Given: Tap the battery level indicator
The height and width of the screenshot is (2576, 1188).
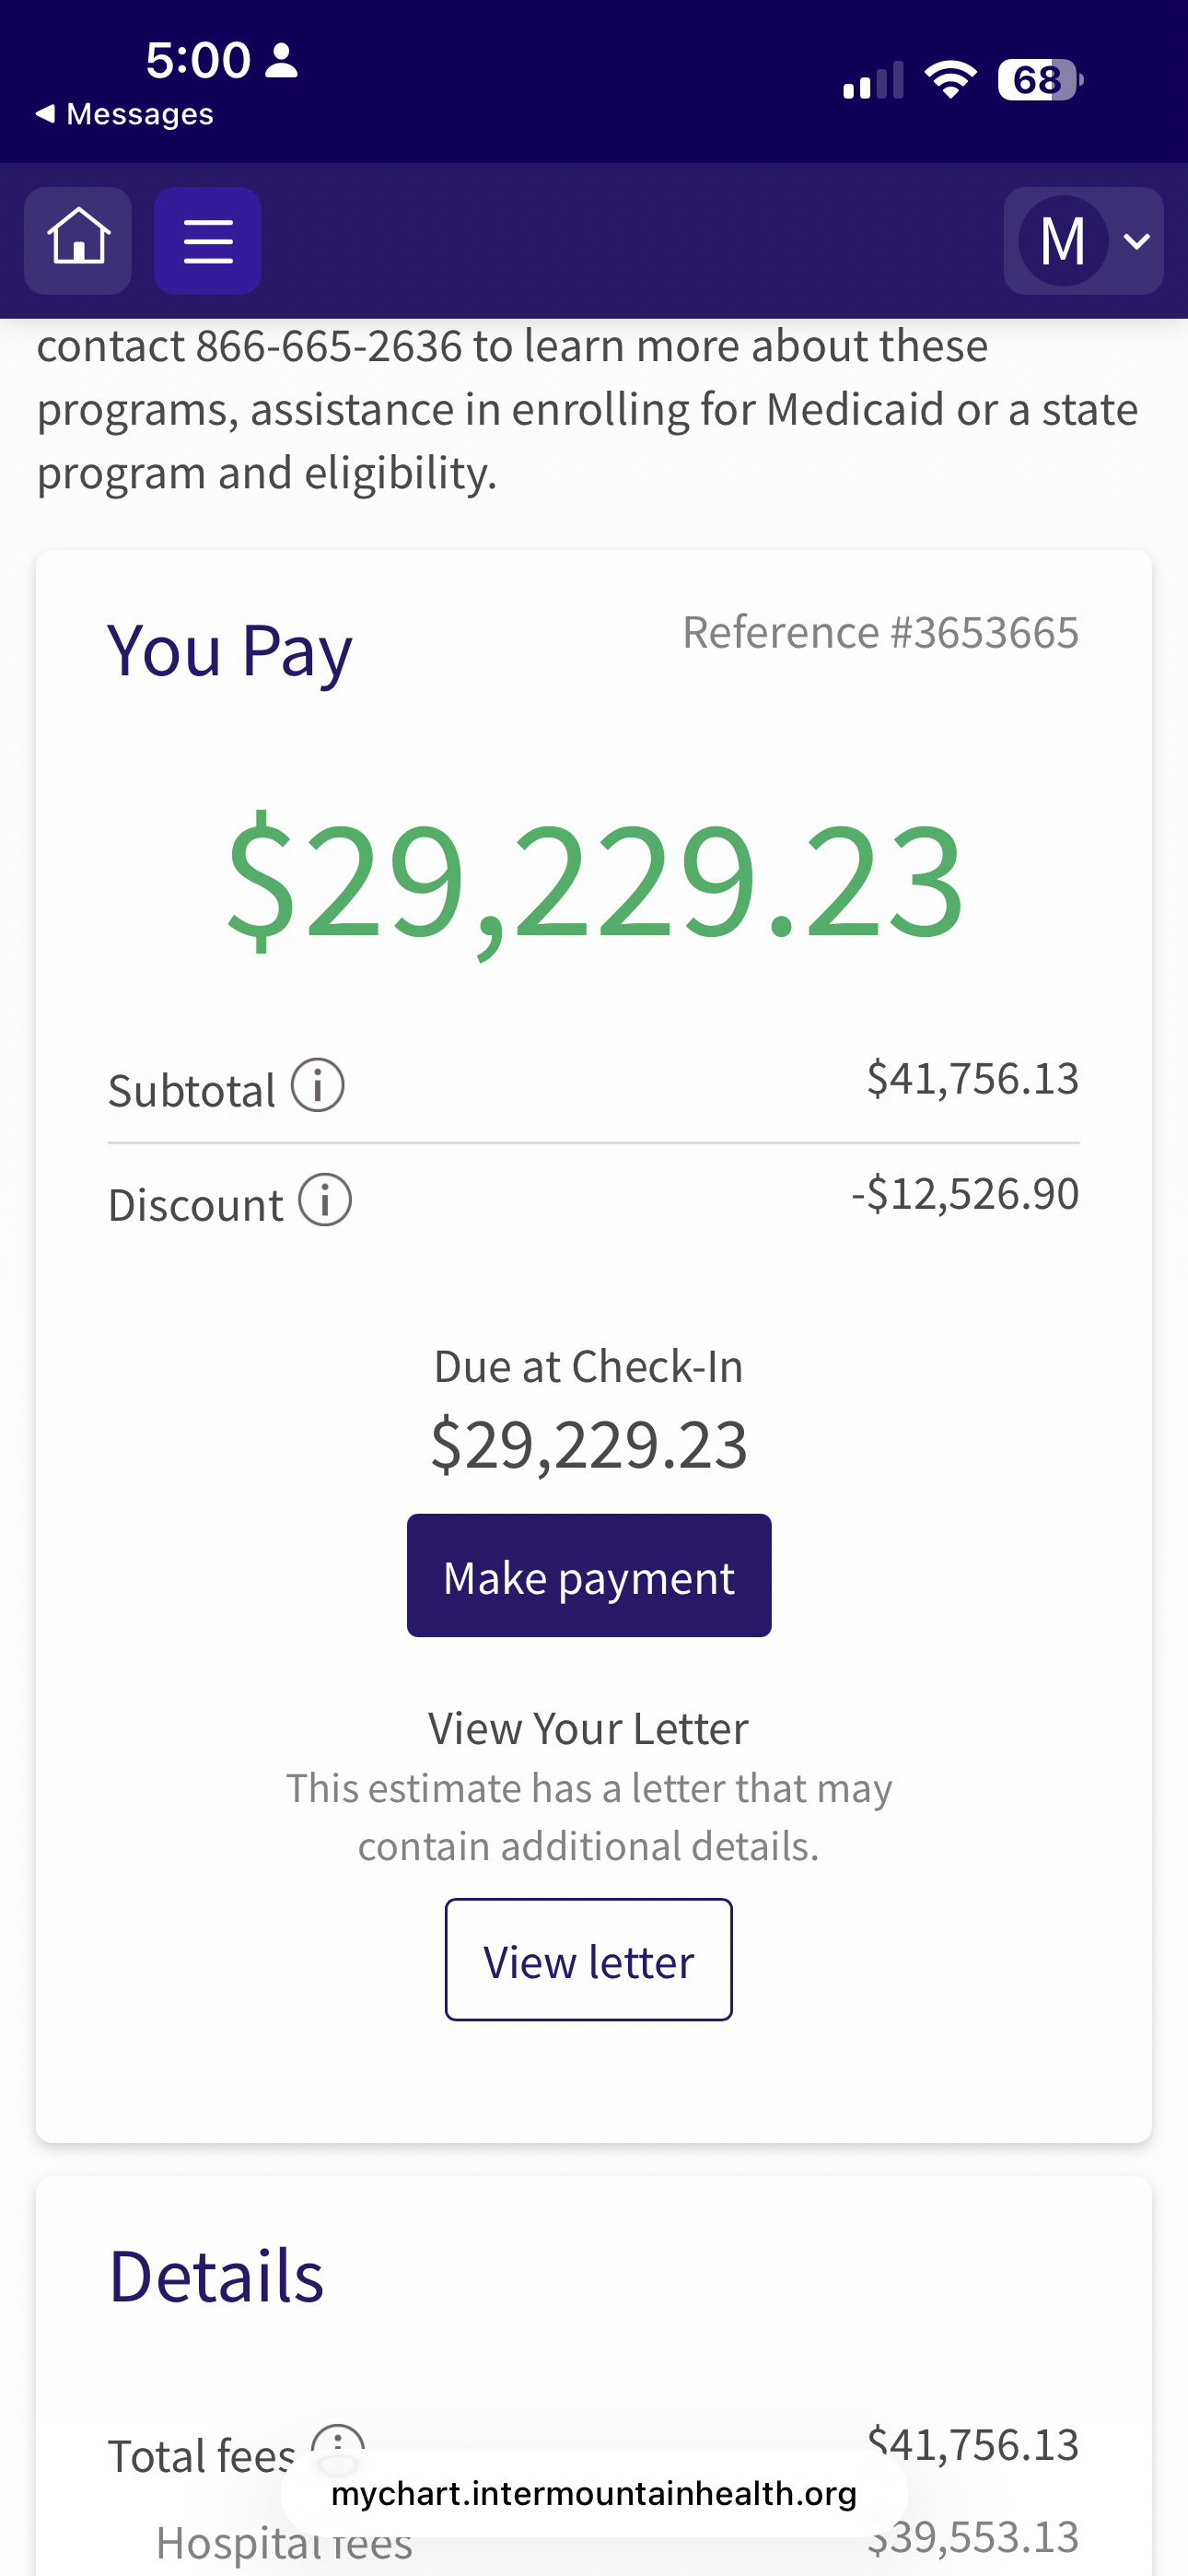Looking at the screenshot, I should coord(1039,80).
